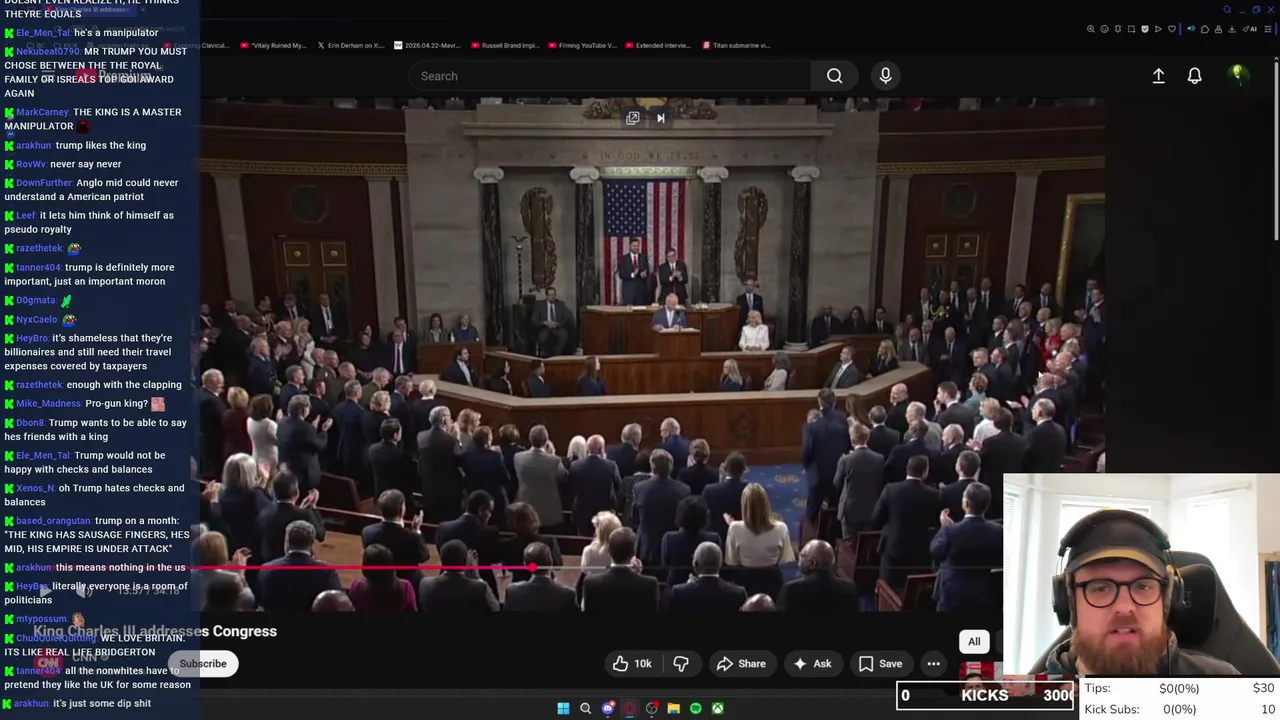This screenshot has width=1280, height=720.
Task: Click the chat username MarkCarney
Action: (42, 112)
